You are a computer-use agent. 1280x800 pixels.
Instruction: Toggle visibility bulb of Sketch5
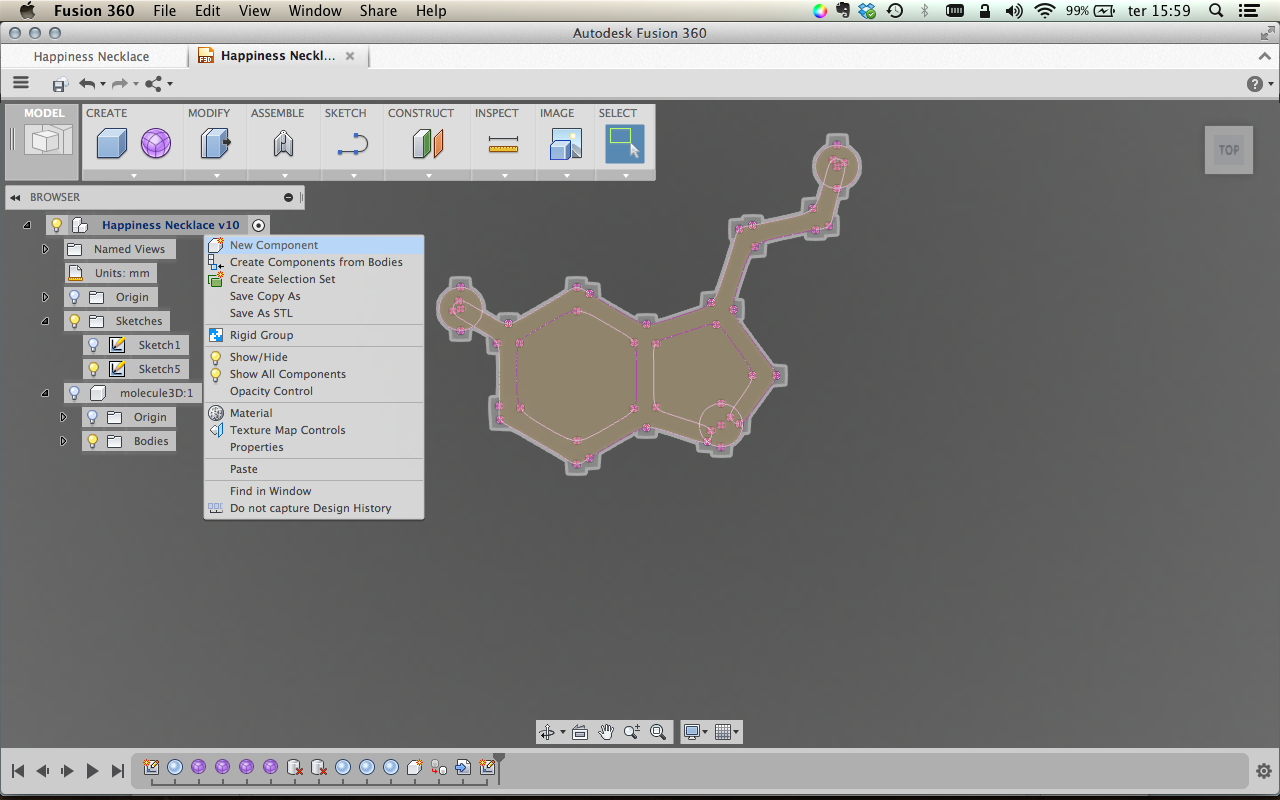coord(93,369)
